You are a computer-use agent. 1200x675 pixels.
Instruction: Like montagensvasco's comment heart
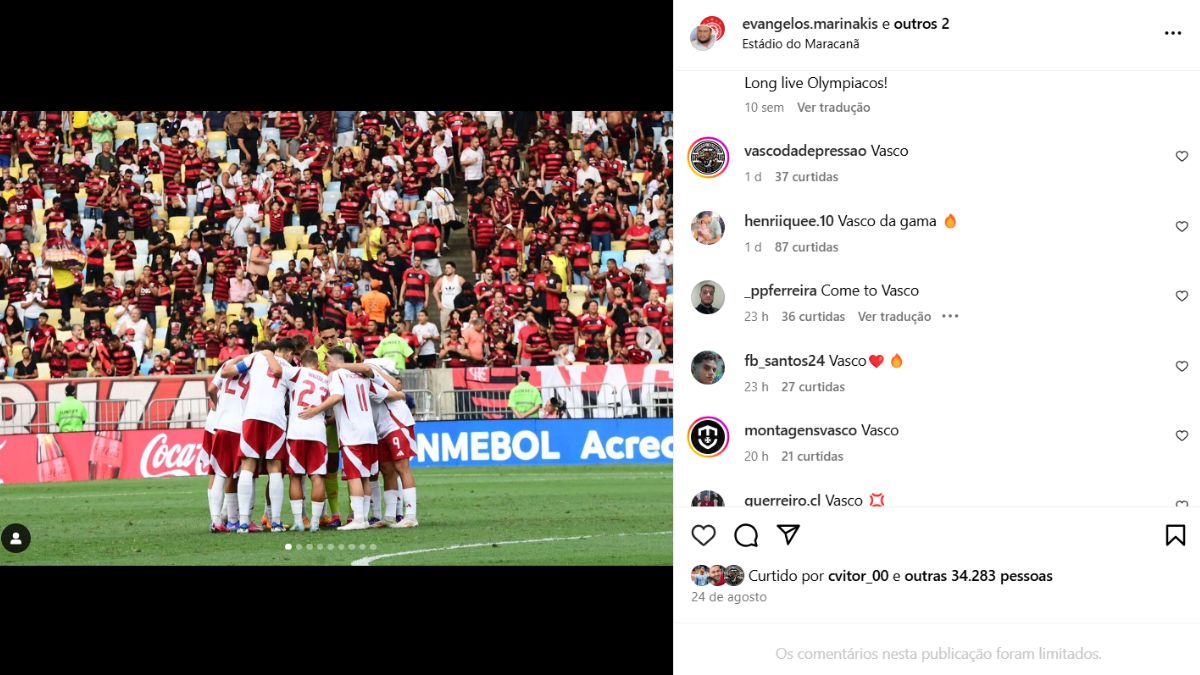pyautogui.click(x=1181, y=436)
